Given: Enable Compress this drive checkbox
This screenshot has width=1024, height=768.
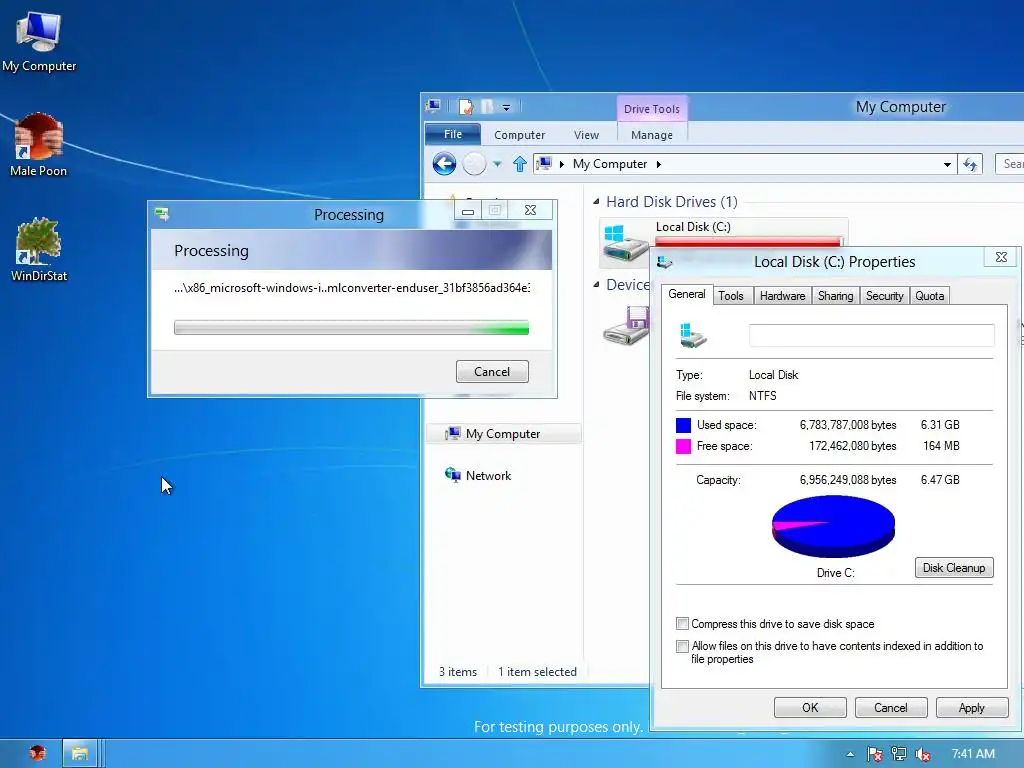Looking at the screenshot, I should 682,623.
